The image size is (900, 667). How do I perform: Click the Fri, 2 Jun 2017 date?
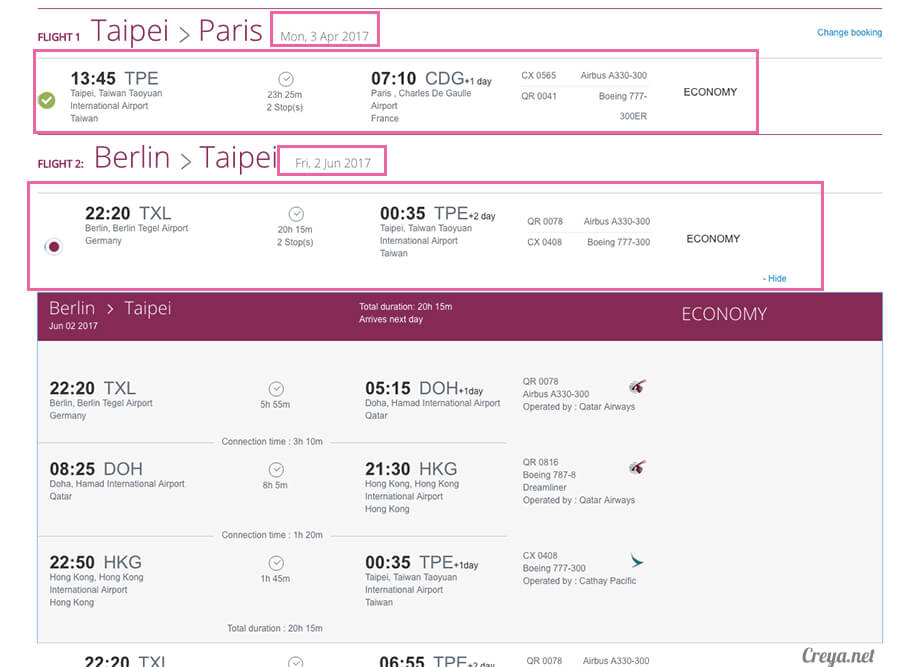pos(333,163)
